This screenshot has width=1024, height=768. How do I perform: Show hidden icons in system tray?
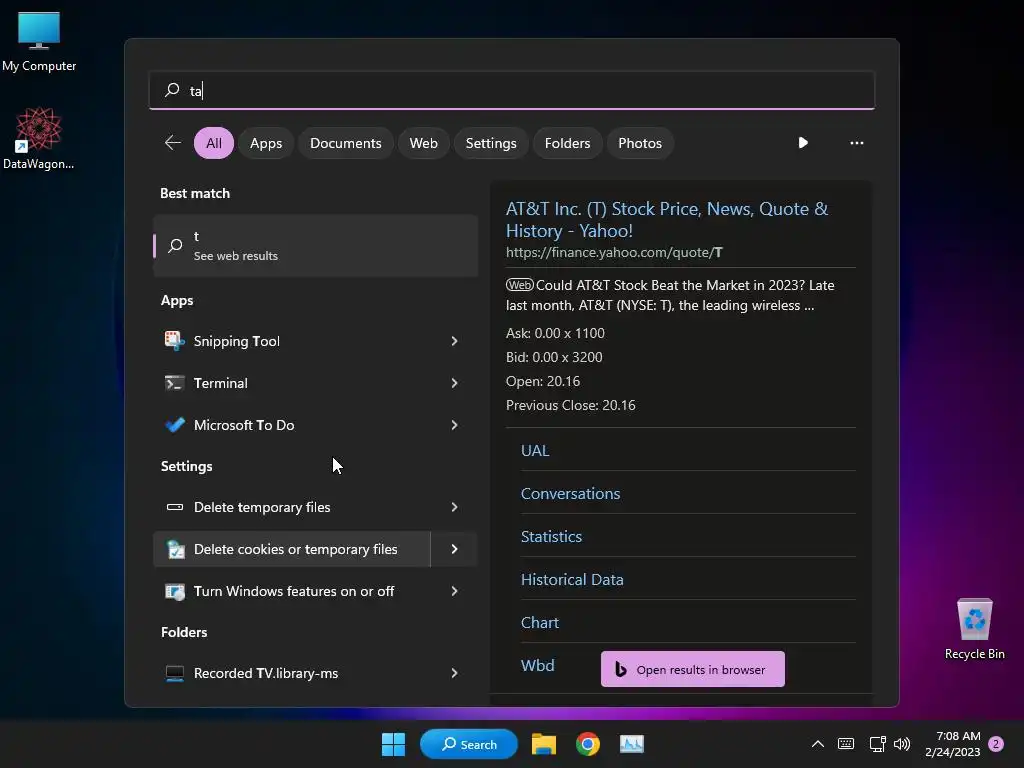[817, 744]
